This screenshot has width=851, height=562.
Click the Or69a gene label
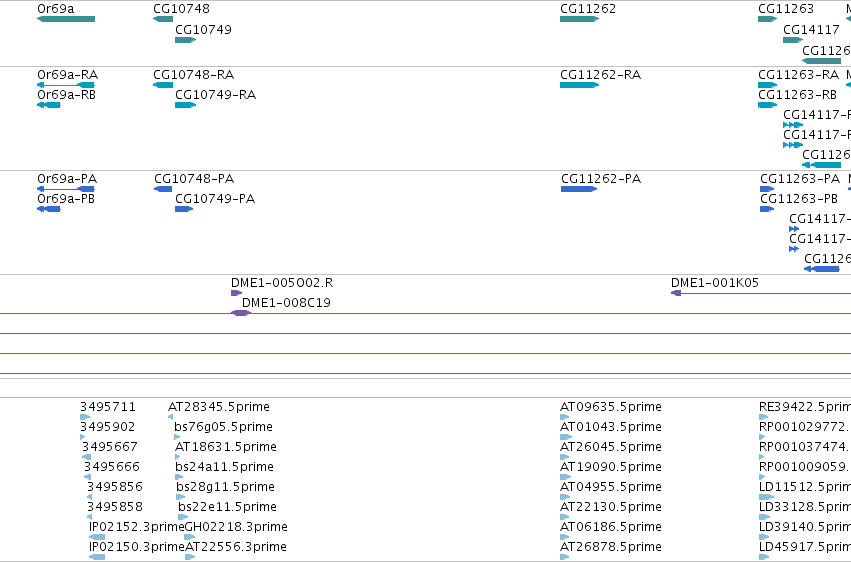point(56,9)
